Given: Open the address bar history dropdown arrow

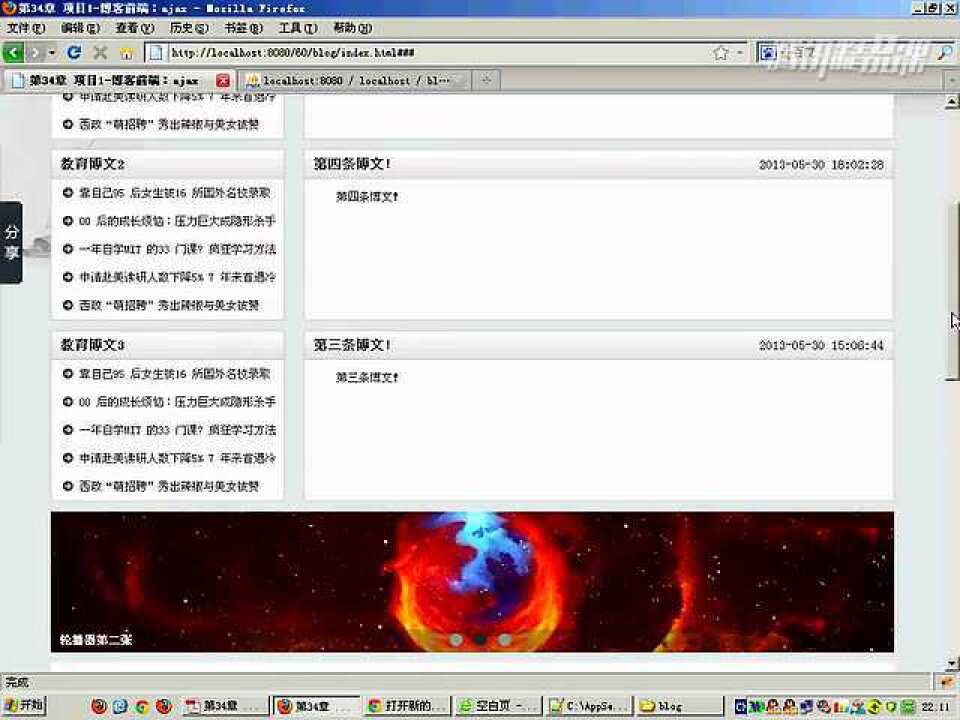Looking at the screenshot, I should (x=740, y=53).
